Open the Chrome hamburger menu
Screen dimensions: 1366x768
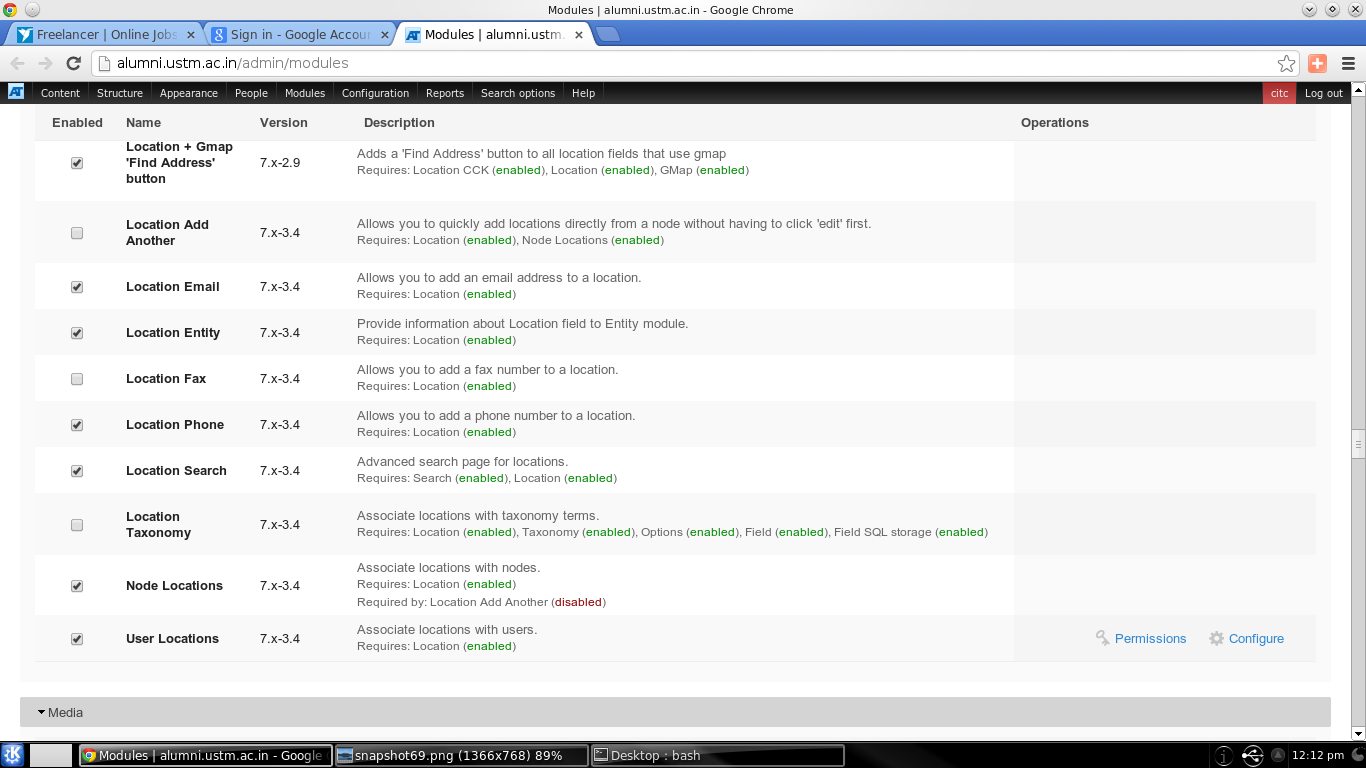click(1348, 63)
